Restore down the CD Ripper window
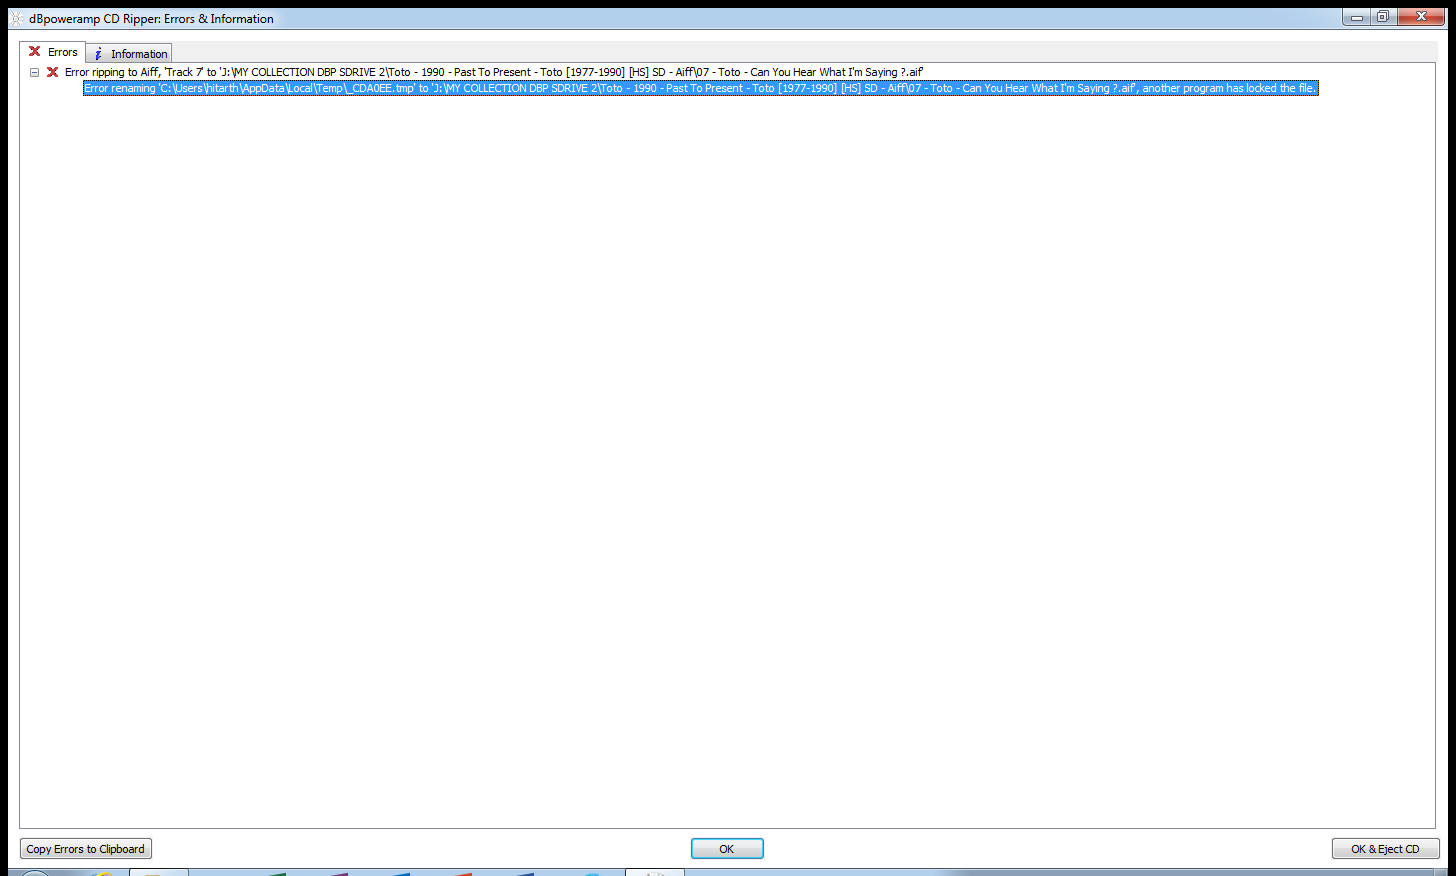1456x876 pixels. [x=1383, y=17]
